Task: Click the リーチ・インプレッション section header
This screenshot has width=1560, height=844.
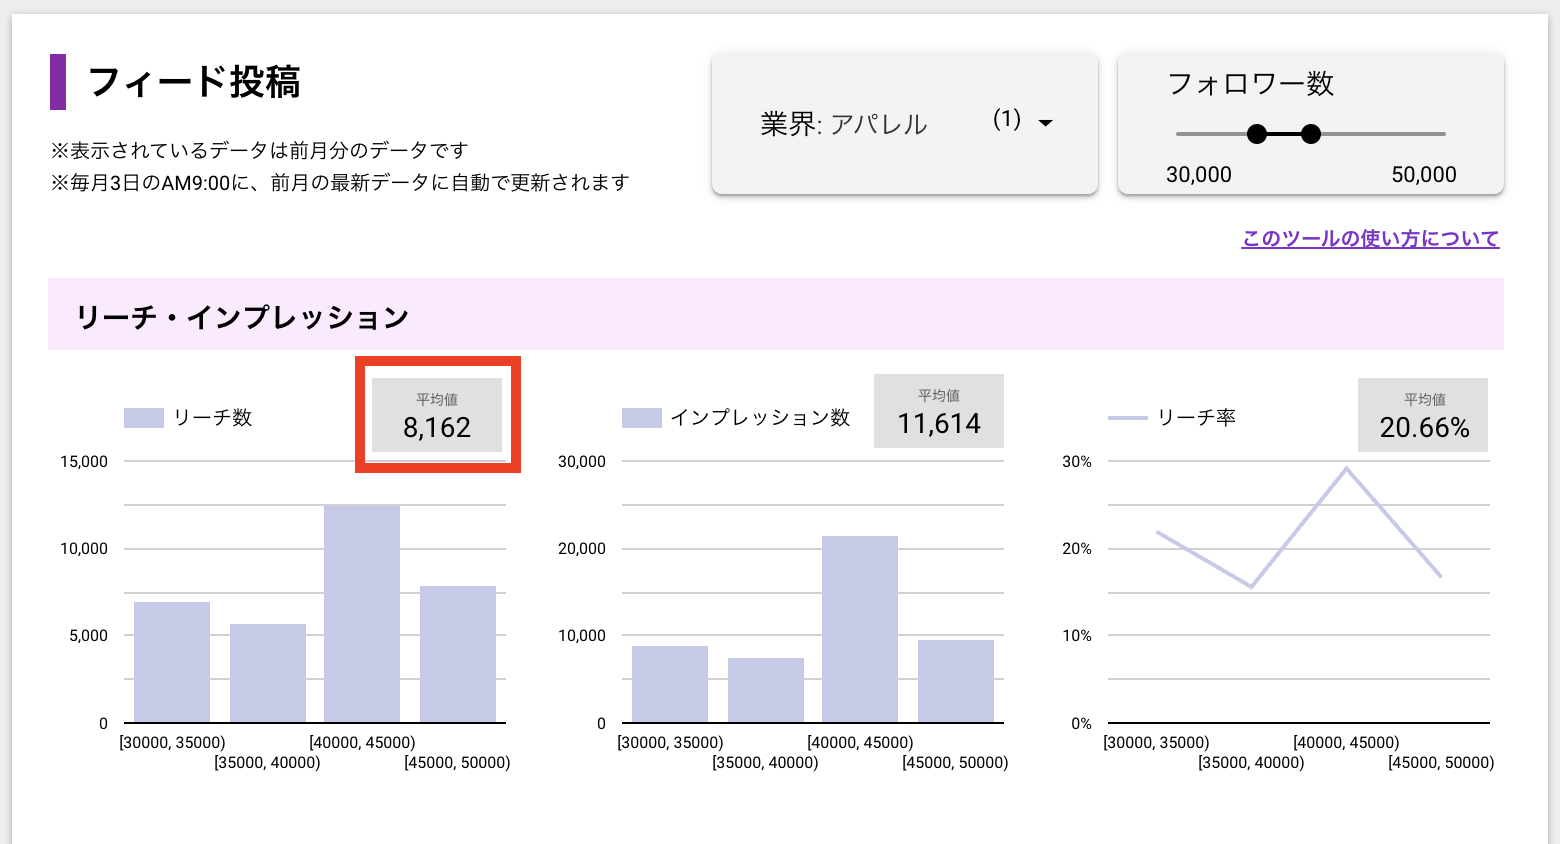Action: 244,313
